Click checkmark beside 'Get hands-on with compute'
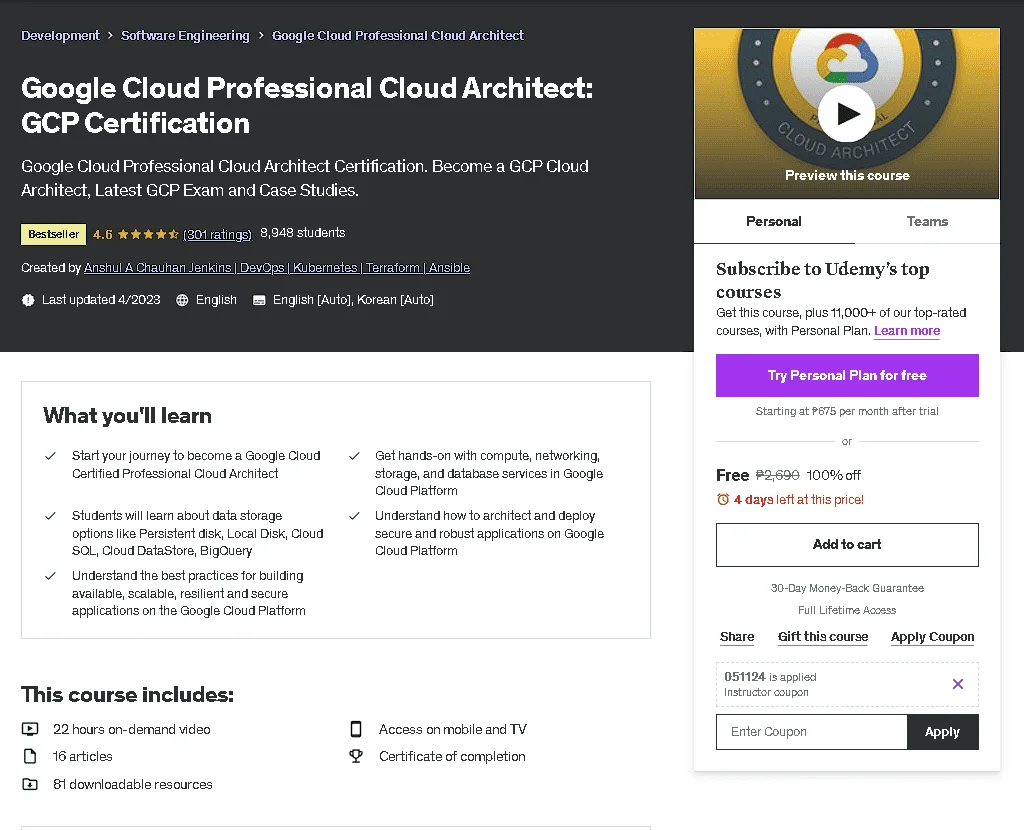The width and height of the screenshot is (1024, 830). pyautogui.click(x=354, y=456)
